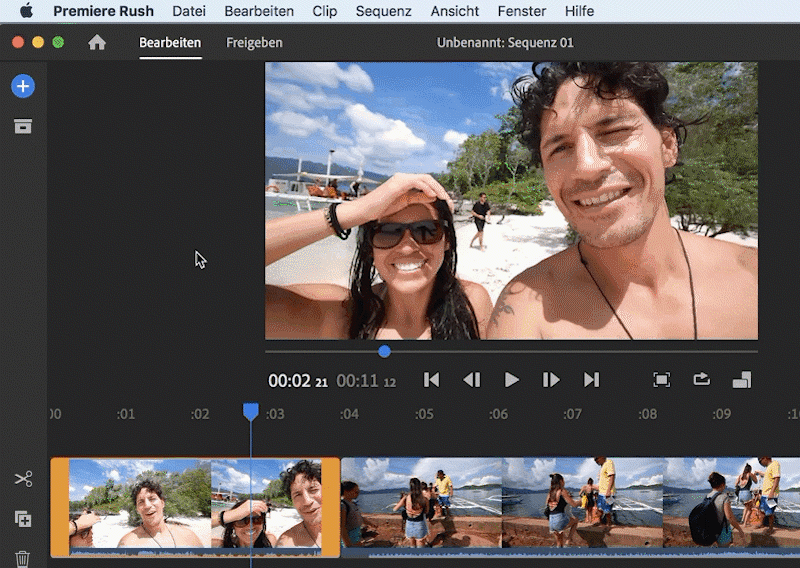This screenshot has width=800, height=568.
Task: Open the Bearbeiten menu in menu bar
Action: [x=259, y=11]
